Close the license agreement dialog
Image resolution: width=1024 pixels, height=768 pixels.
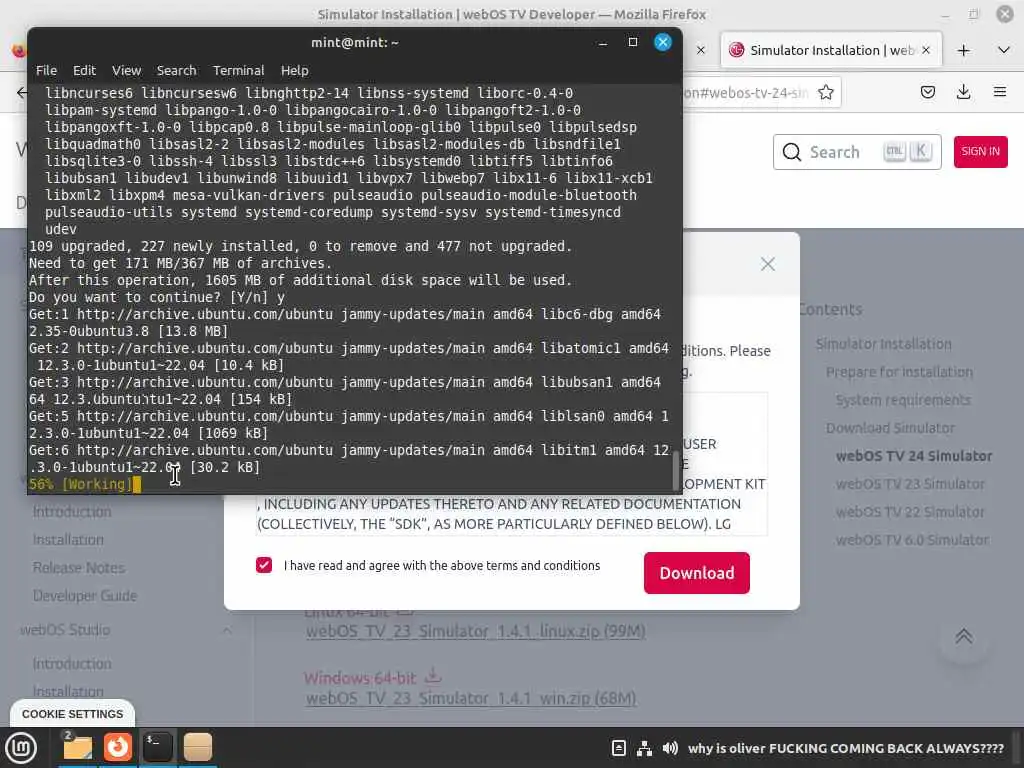(x=768, y=264)
